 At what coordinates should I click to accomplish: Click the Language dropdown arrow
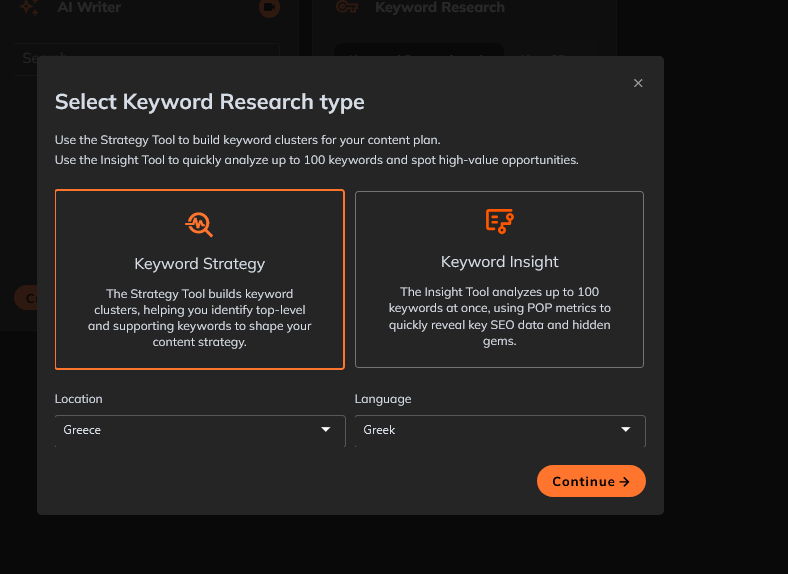(626, 430)
